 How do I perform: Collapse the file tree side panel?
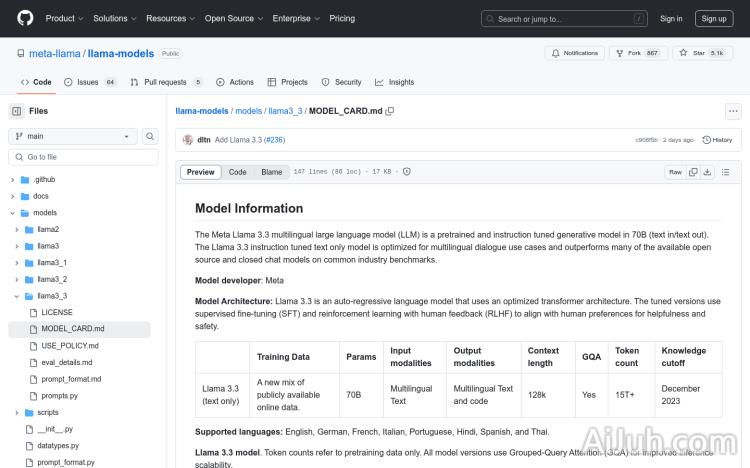[x=17, y=111]
